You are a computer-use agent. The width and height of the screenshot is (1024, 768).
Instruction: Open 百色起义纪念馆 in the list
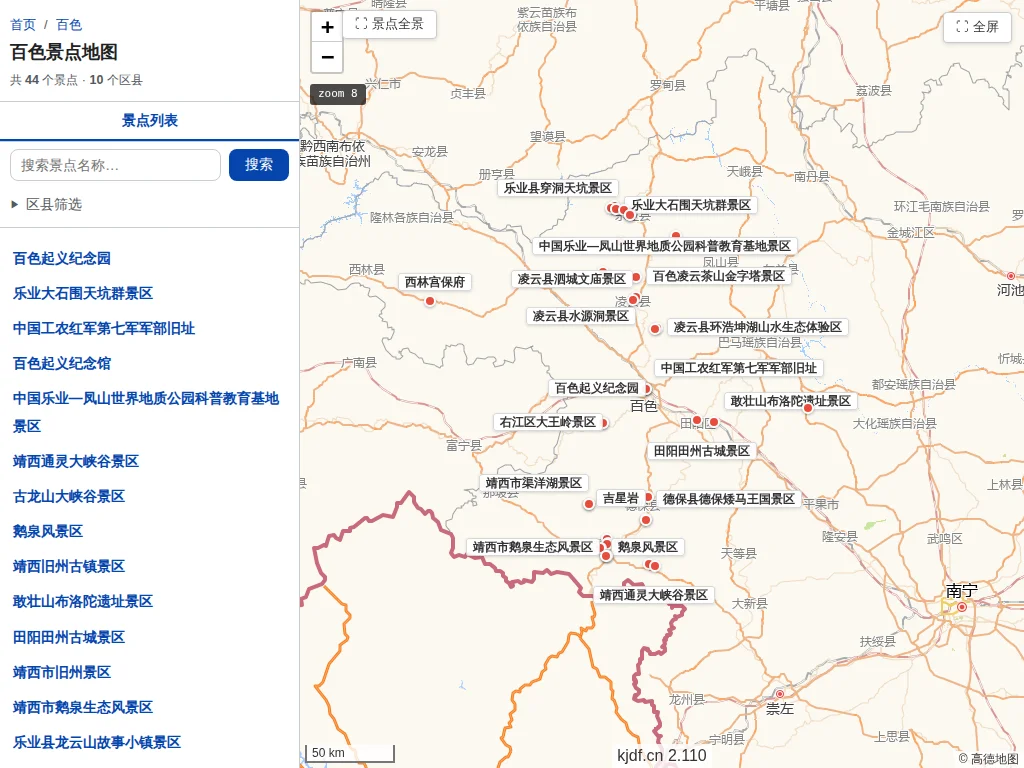62,363
